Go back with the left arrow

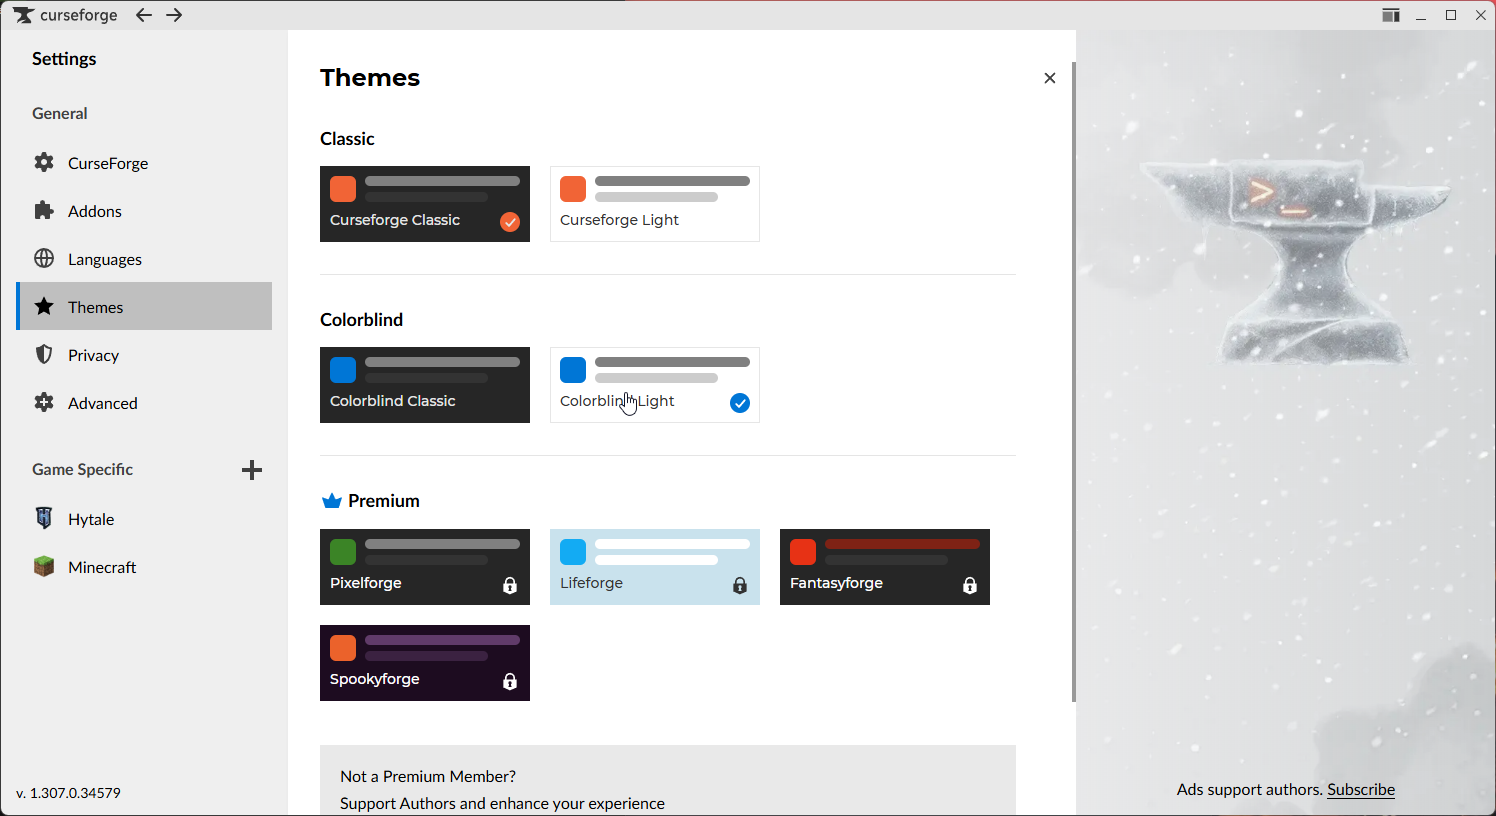click(144, 15)
